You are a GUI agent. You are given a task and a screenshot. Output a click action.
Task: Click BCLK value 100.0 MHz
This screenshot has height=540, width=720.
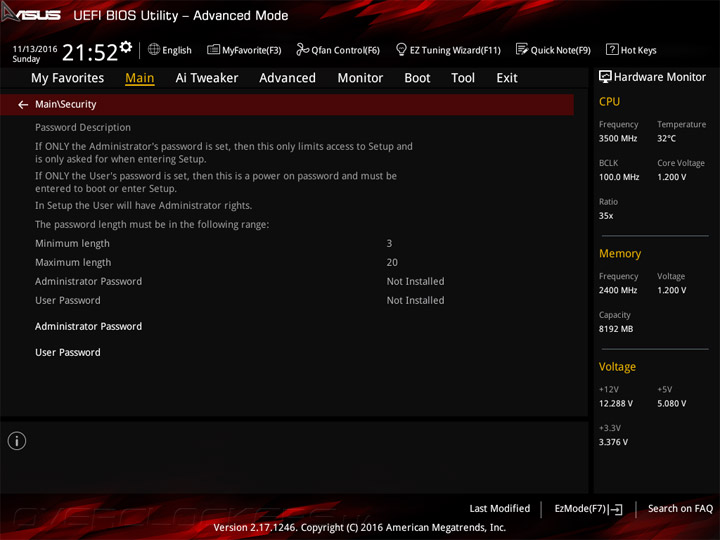(x=619, y=177)
